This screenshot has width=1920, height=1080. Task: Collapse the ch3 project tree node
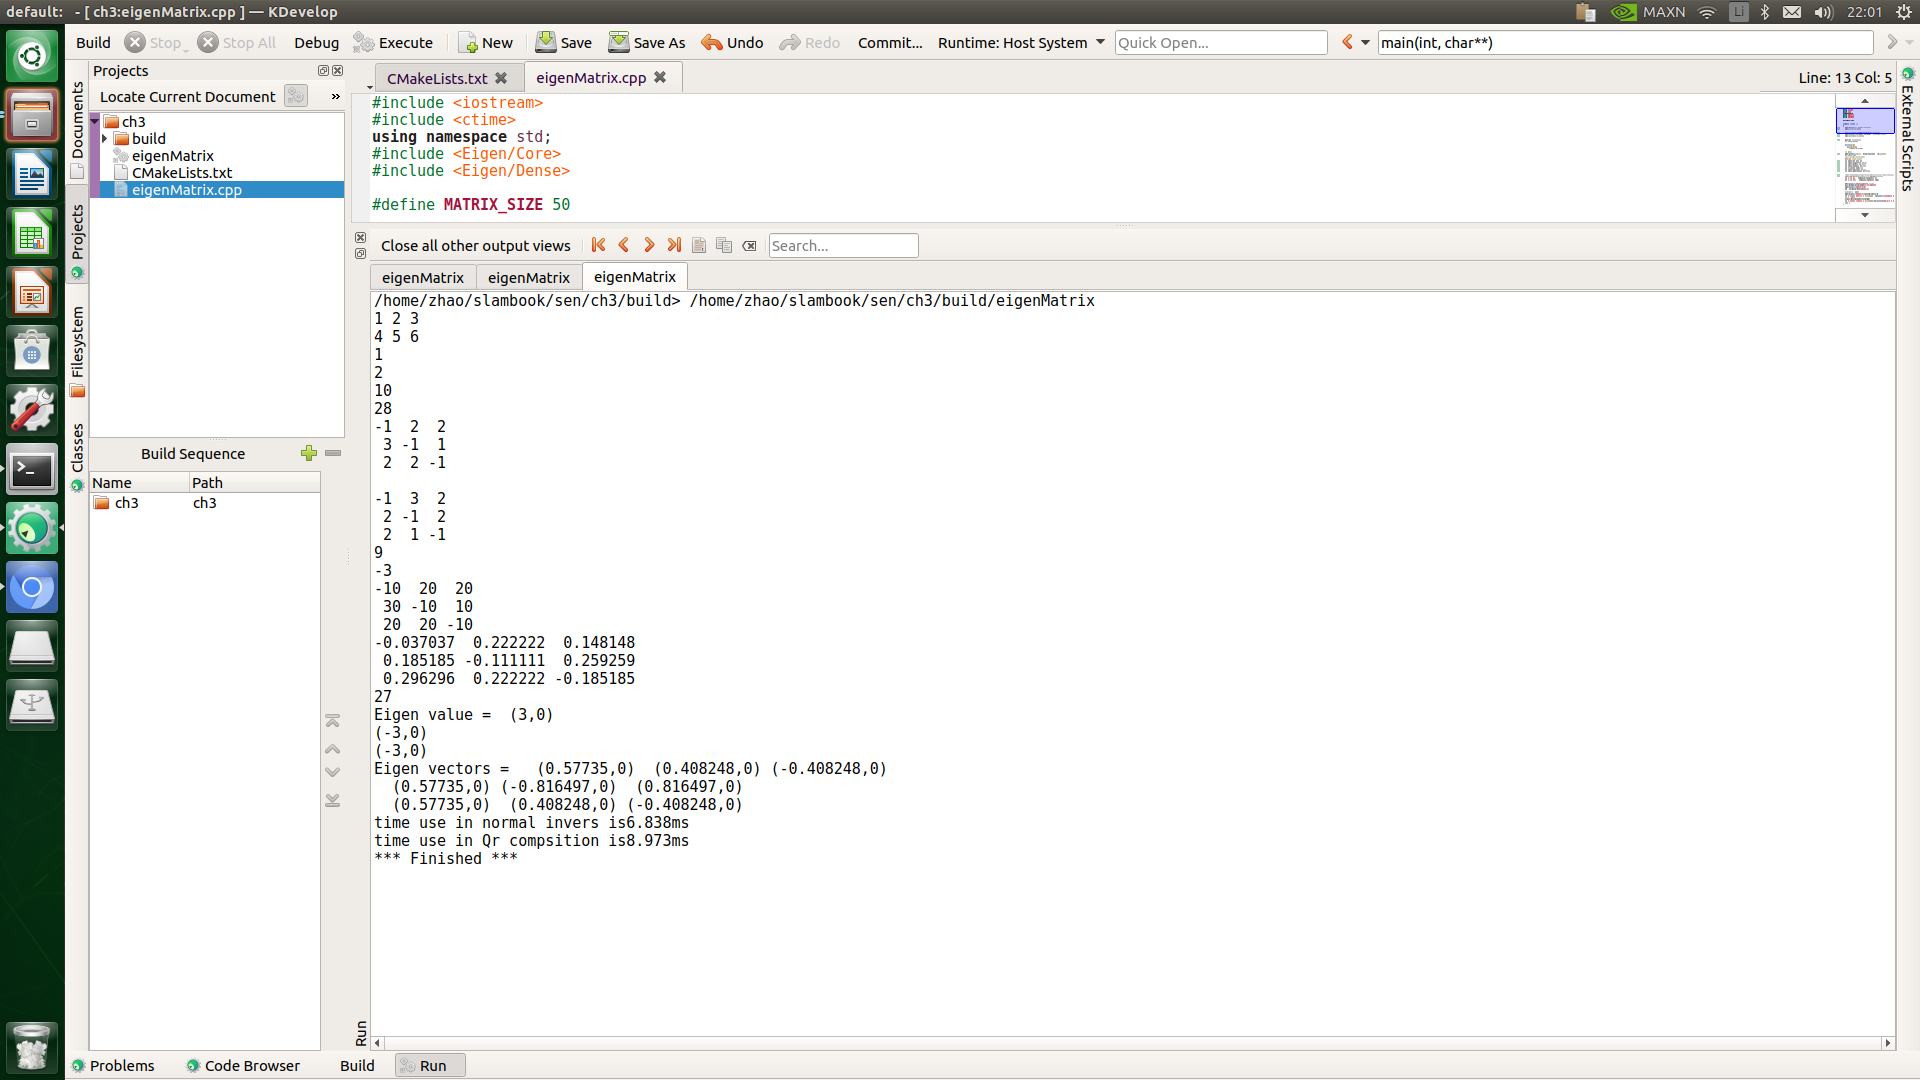tap(95, 122)
